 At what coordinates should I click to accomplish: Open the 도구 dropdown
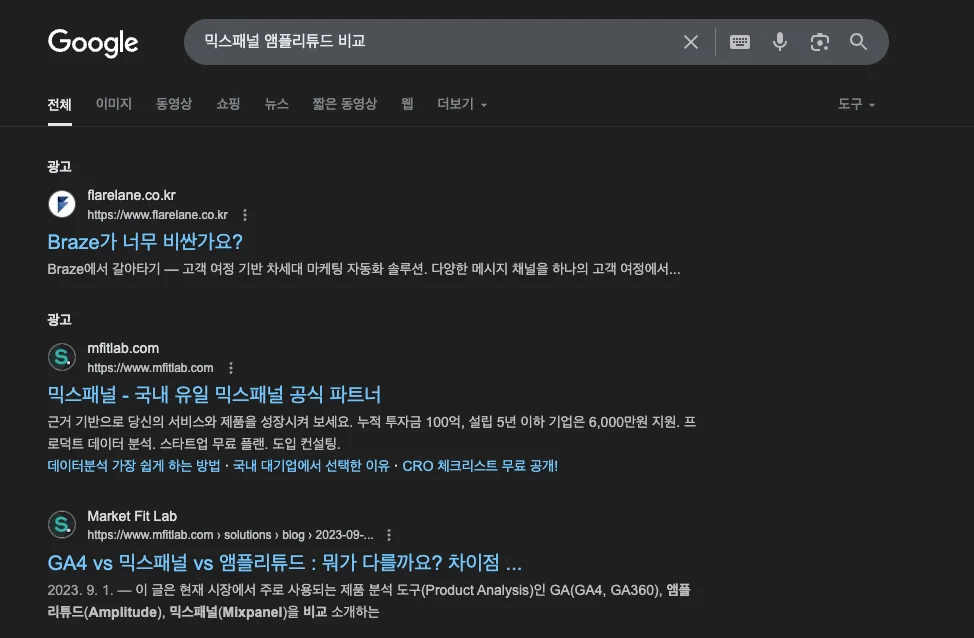pos(856,104)
